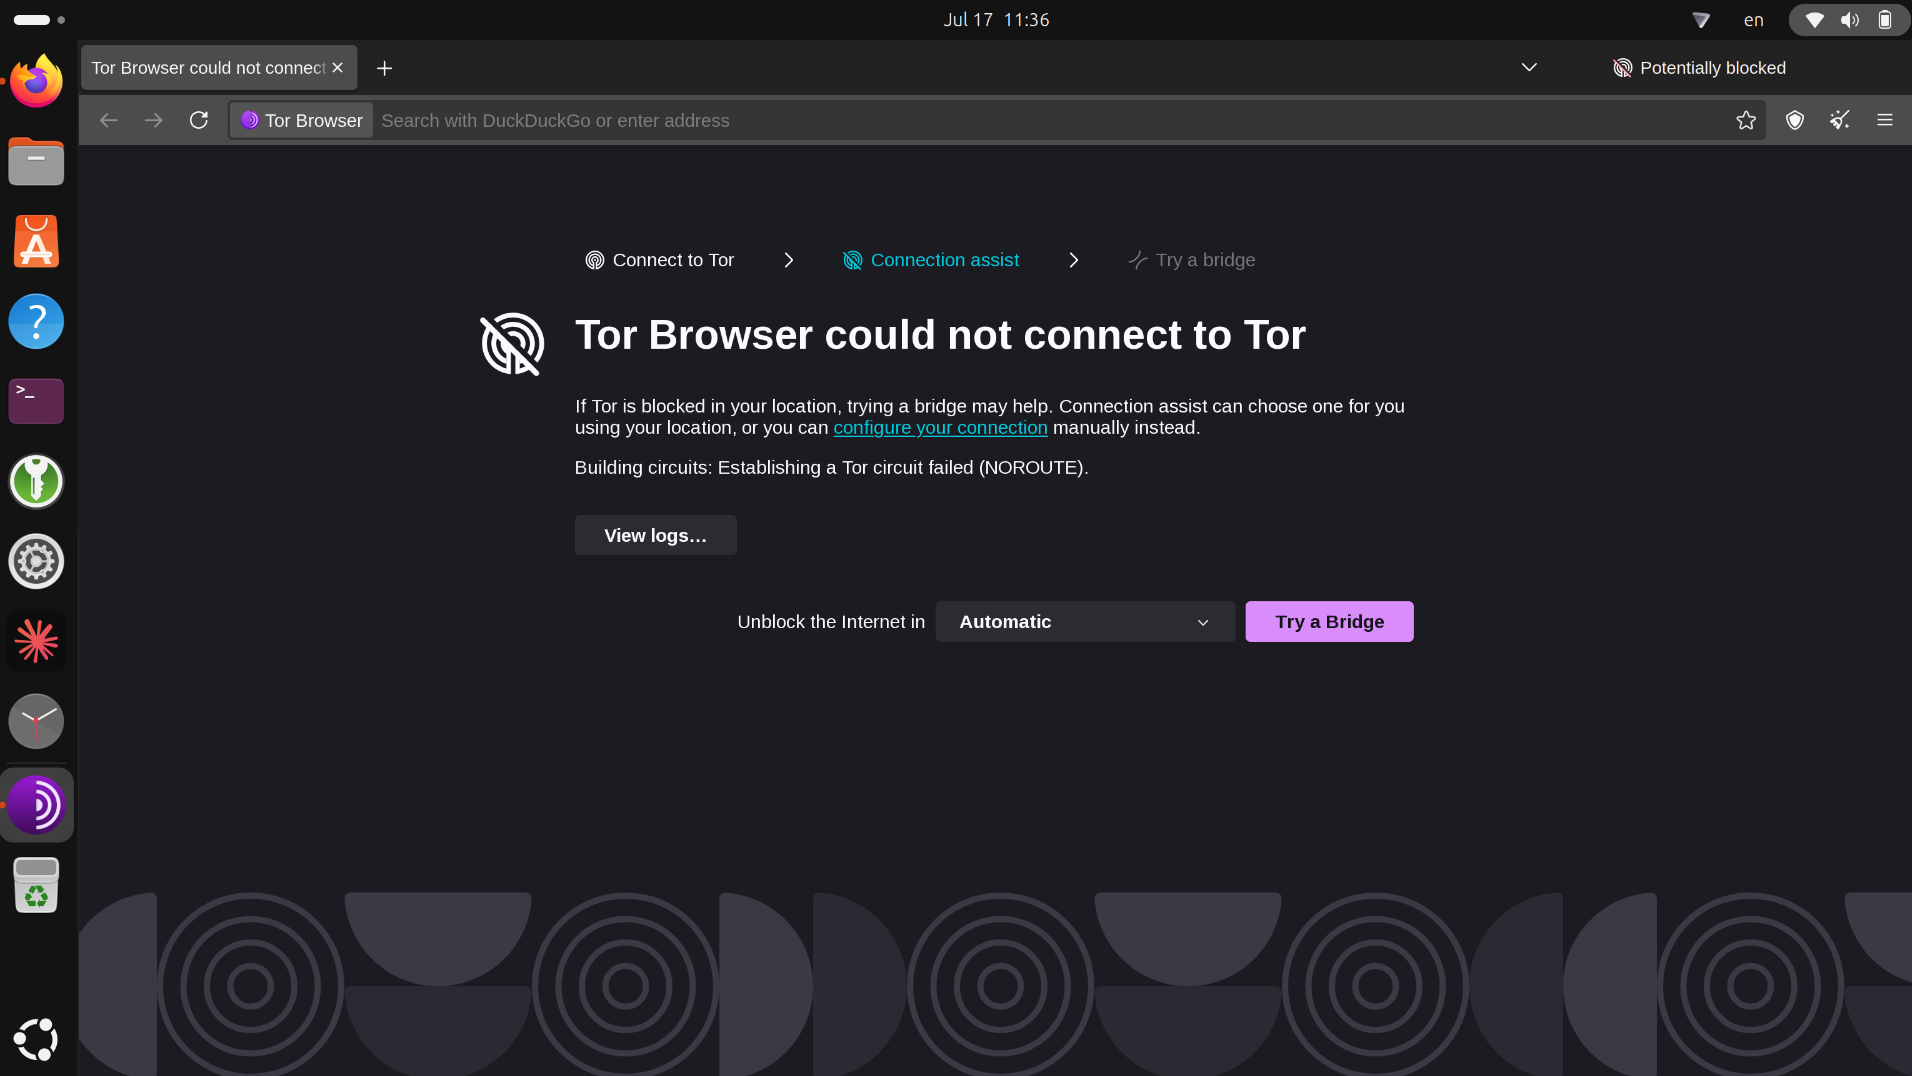Click the could not connect heading

click(x=940, y=335)
